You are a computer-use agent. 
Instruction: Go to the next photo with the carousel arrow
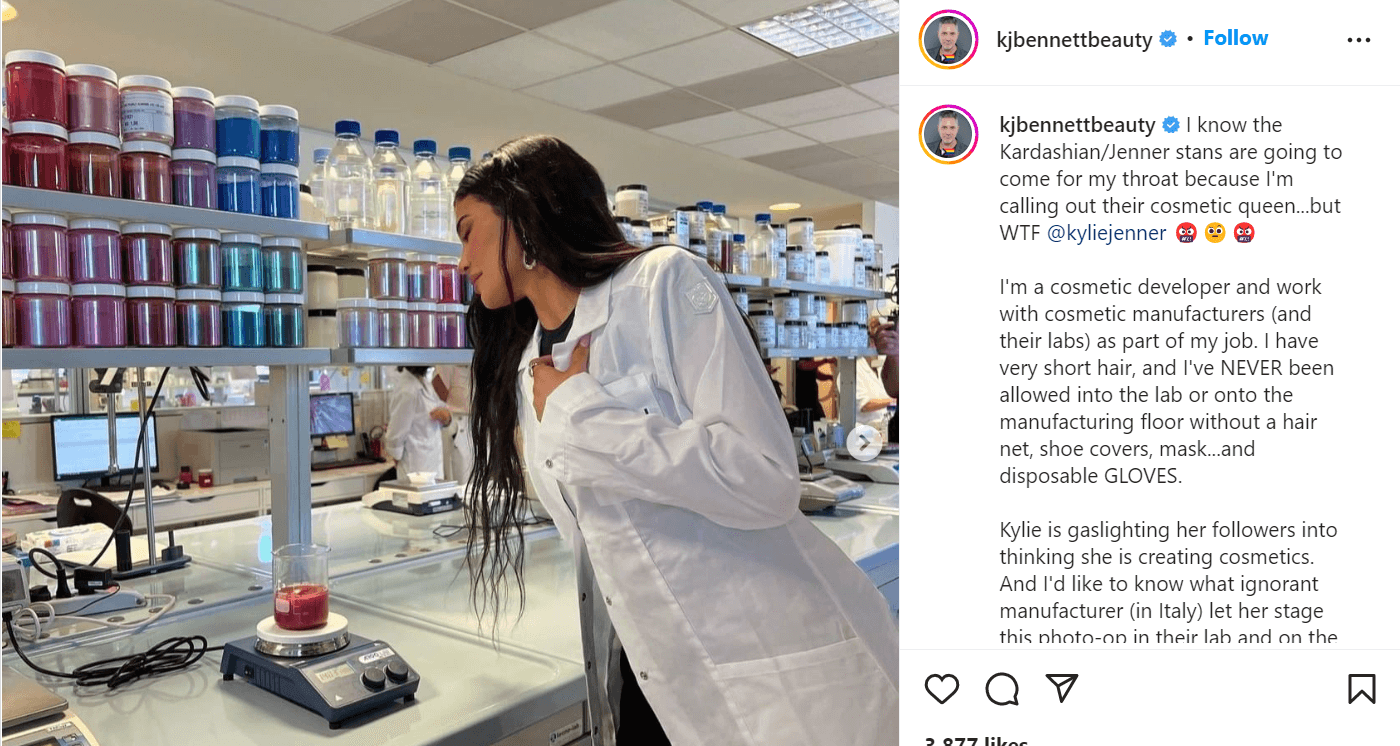[864, 442]
